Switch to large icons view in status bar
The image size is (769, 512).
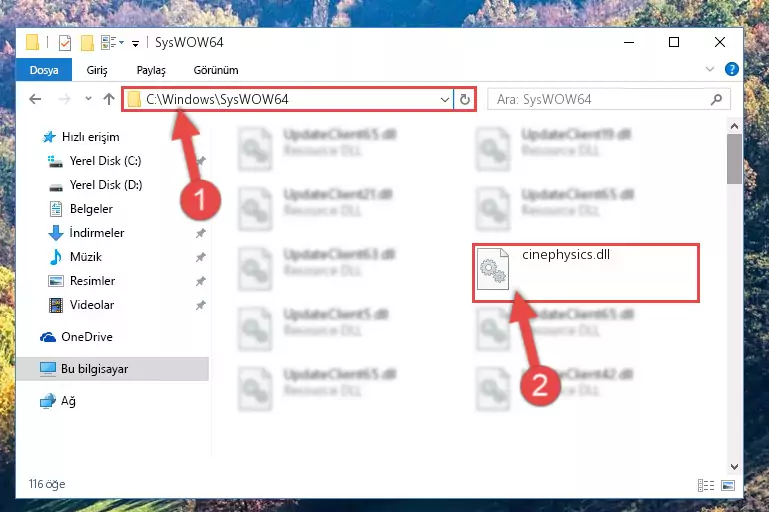(728, 486)
